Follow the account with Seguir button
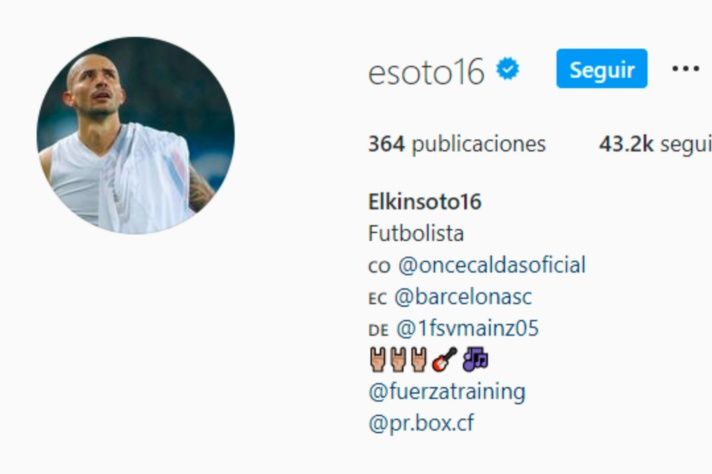This screenshot has width=712, height=474. coord(602,69)
